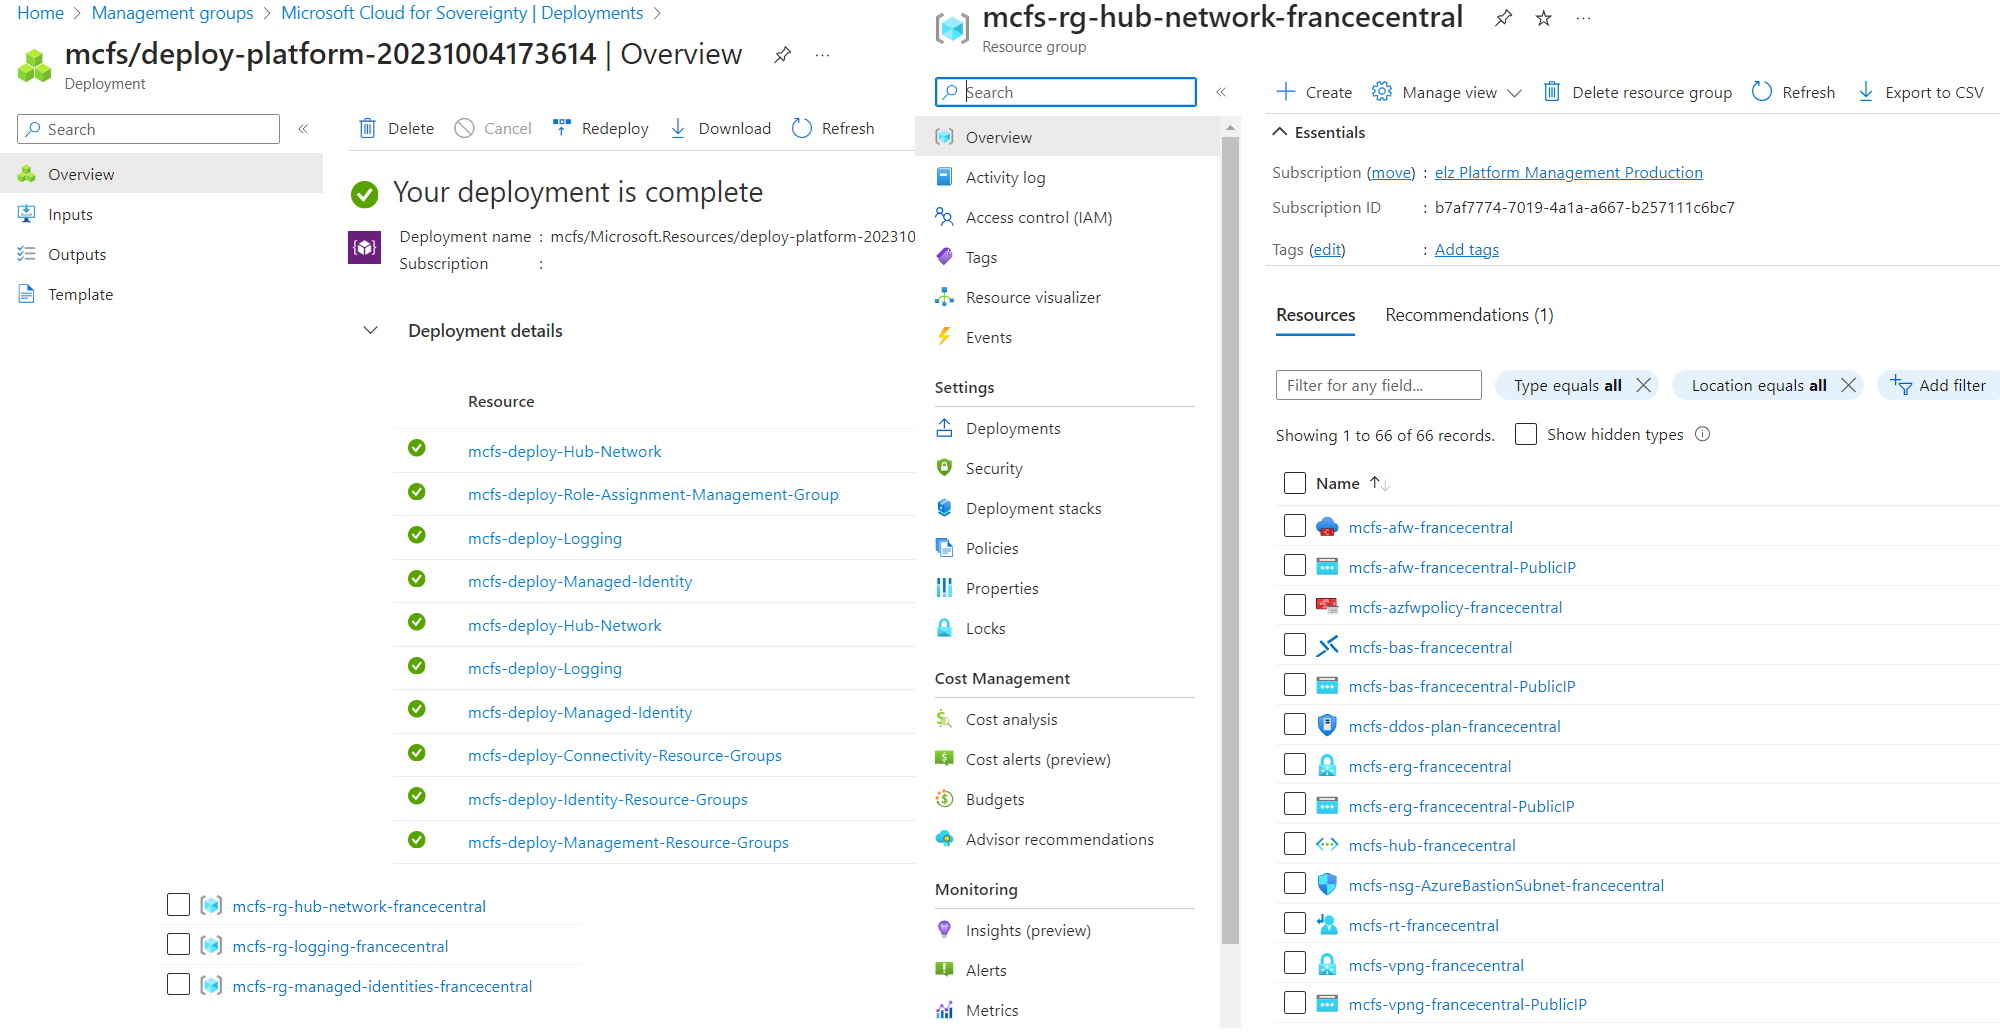
Task: Check the box for mcfs-afw-francecentral
Action: (x=1295, y=526)
